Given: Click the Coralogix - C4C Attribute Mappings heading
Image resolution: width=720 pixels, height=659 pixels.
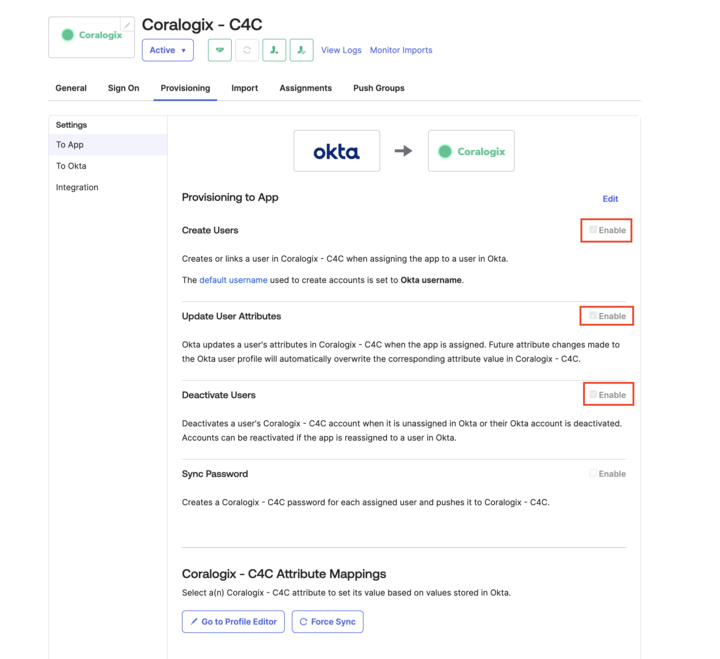Looking at the screenshot, I should tap(284, 574).
